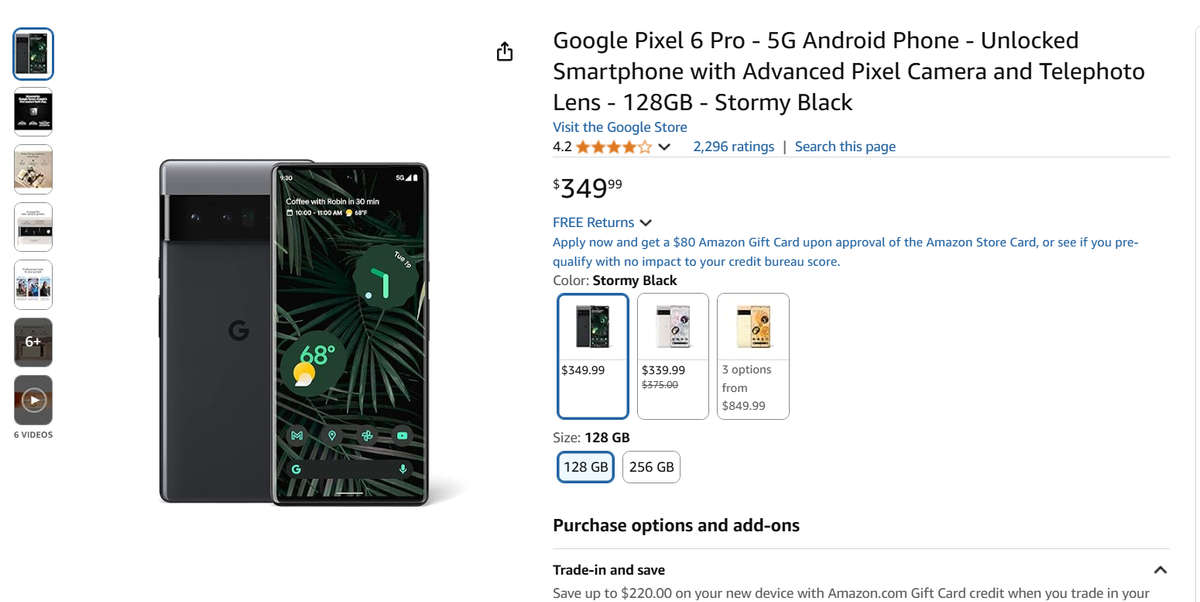Collapse the Trade-in and save section
This screenshot has height=602, width=1200.
pos(1157,569)
